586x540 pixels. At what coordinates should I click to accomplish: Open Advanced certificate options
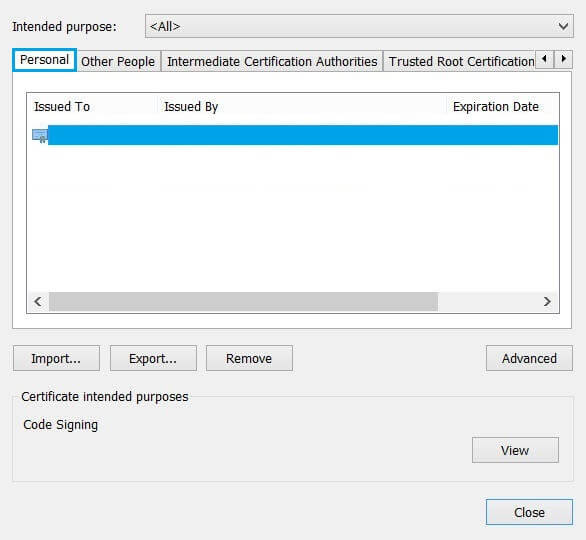(529, 358)
